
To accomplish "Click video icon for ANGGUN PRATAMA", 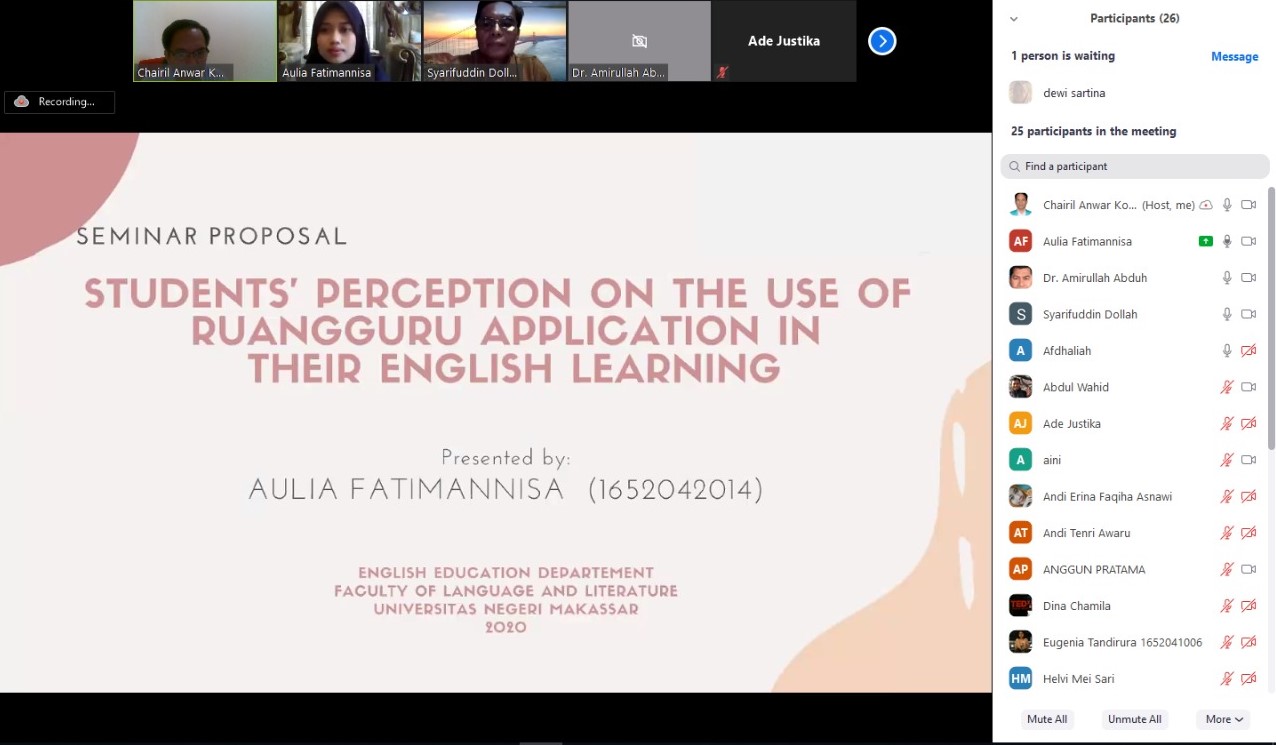I will tap(1248, 569).
